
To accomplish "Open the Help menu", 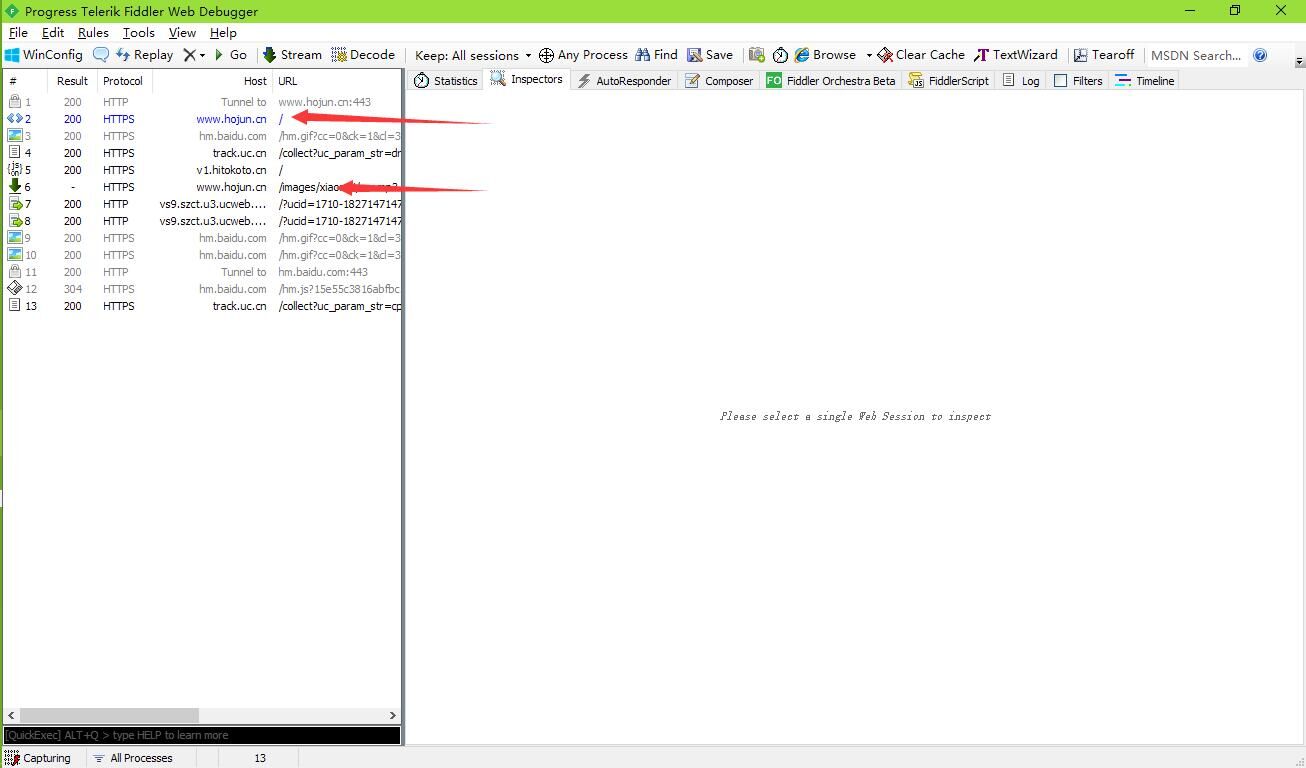I will pyautogui.click(x=223, y=32).
